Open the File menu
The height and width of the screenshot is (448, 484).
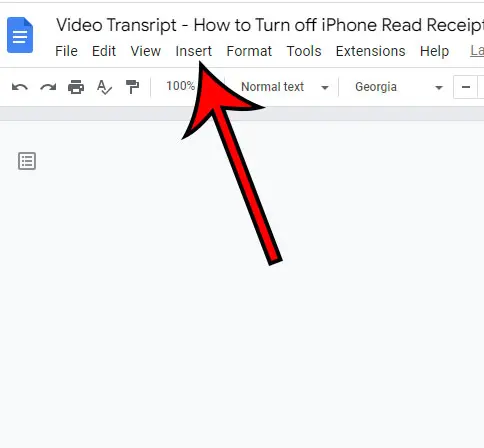point(66,51)
